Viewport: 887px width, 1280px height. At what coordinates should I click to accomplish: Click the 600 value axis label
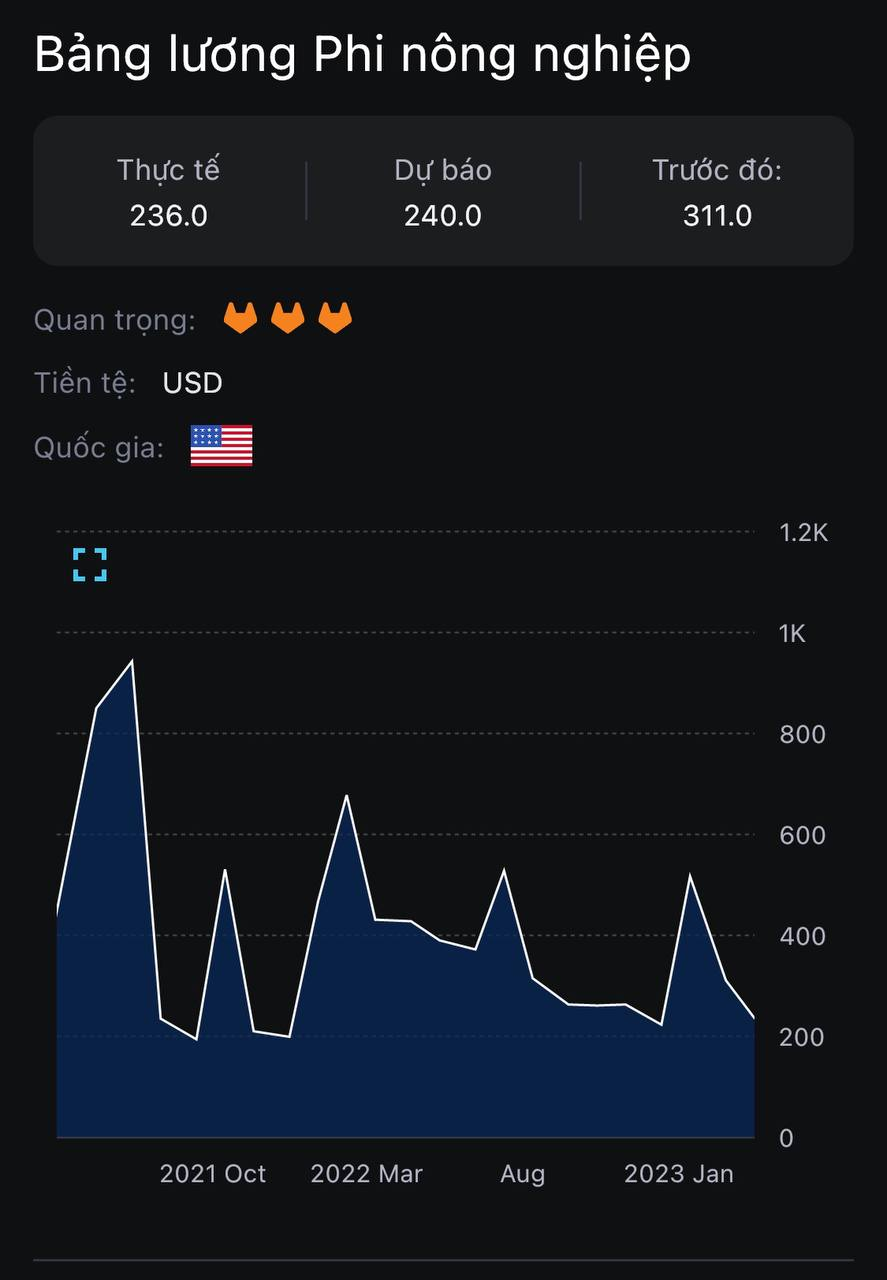(802, 835)
